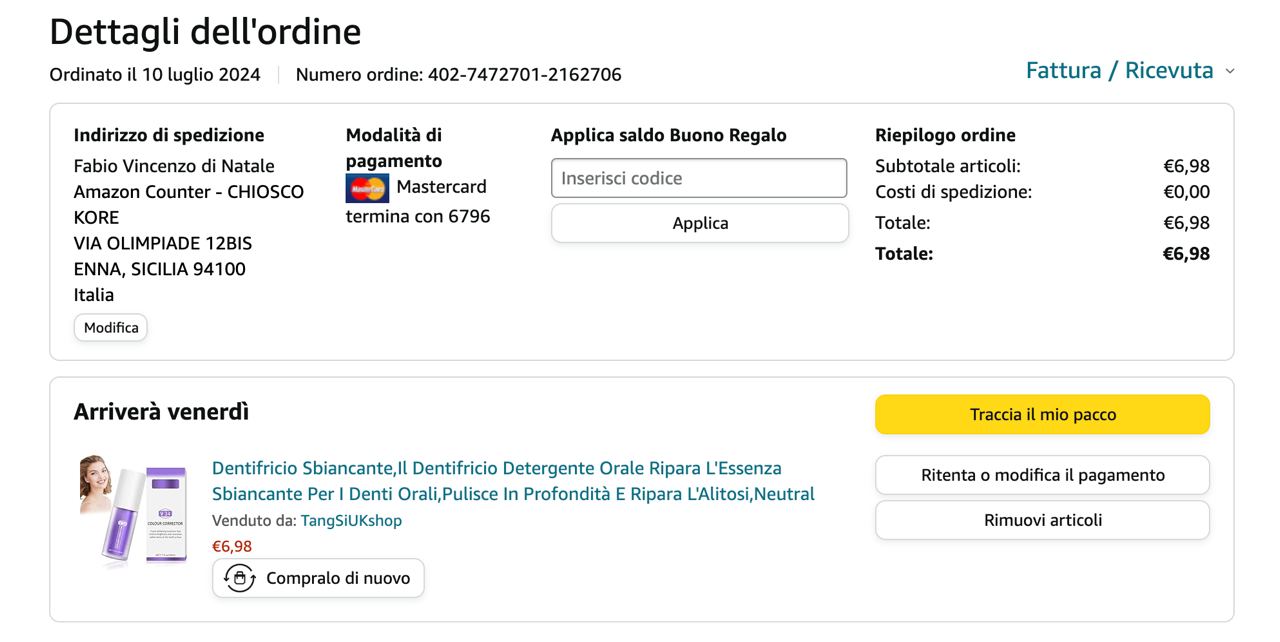The width and height of the screenshot is (1280, 642).
Task: Open the Fattura / Ricevuta menu
Action: 1119,71
